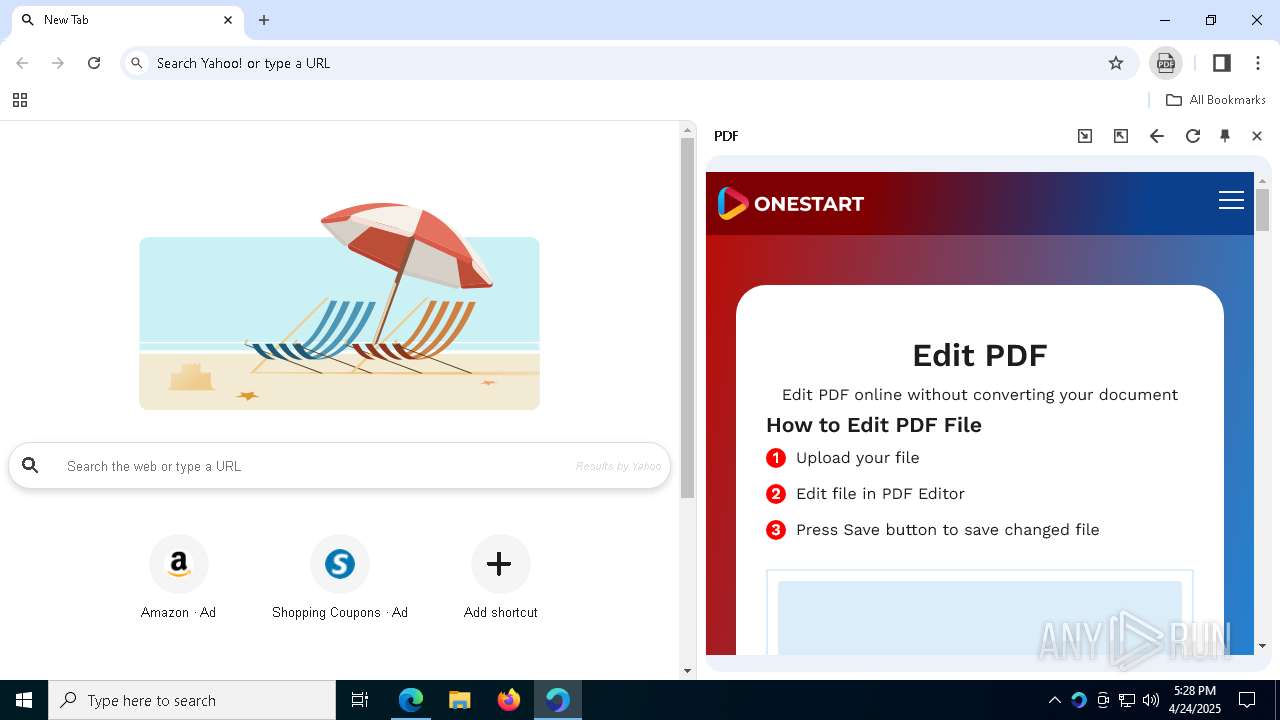The width and height of the screenshot is (1280, 720).
Task: Show hidden system tray icons
Action: point(1054,700)
